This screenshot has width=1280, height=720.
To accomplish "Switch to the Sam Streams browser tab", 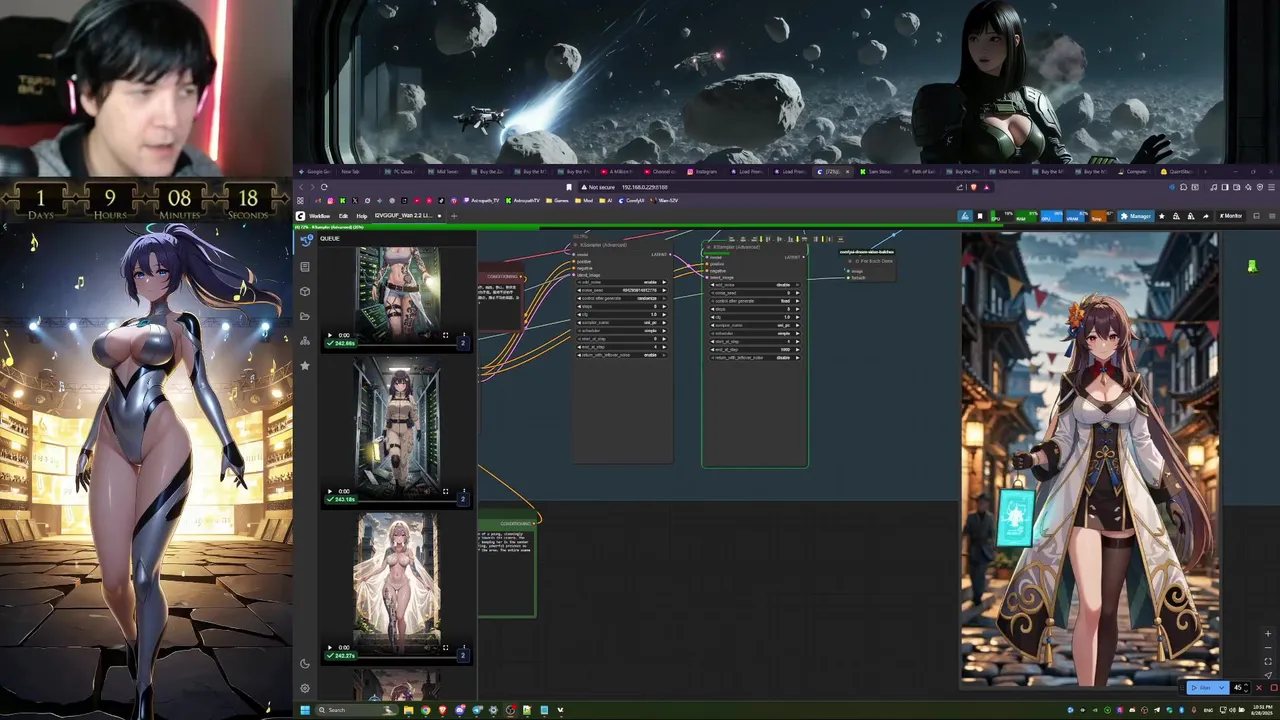I will 878,171.
